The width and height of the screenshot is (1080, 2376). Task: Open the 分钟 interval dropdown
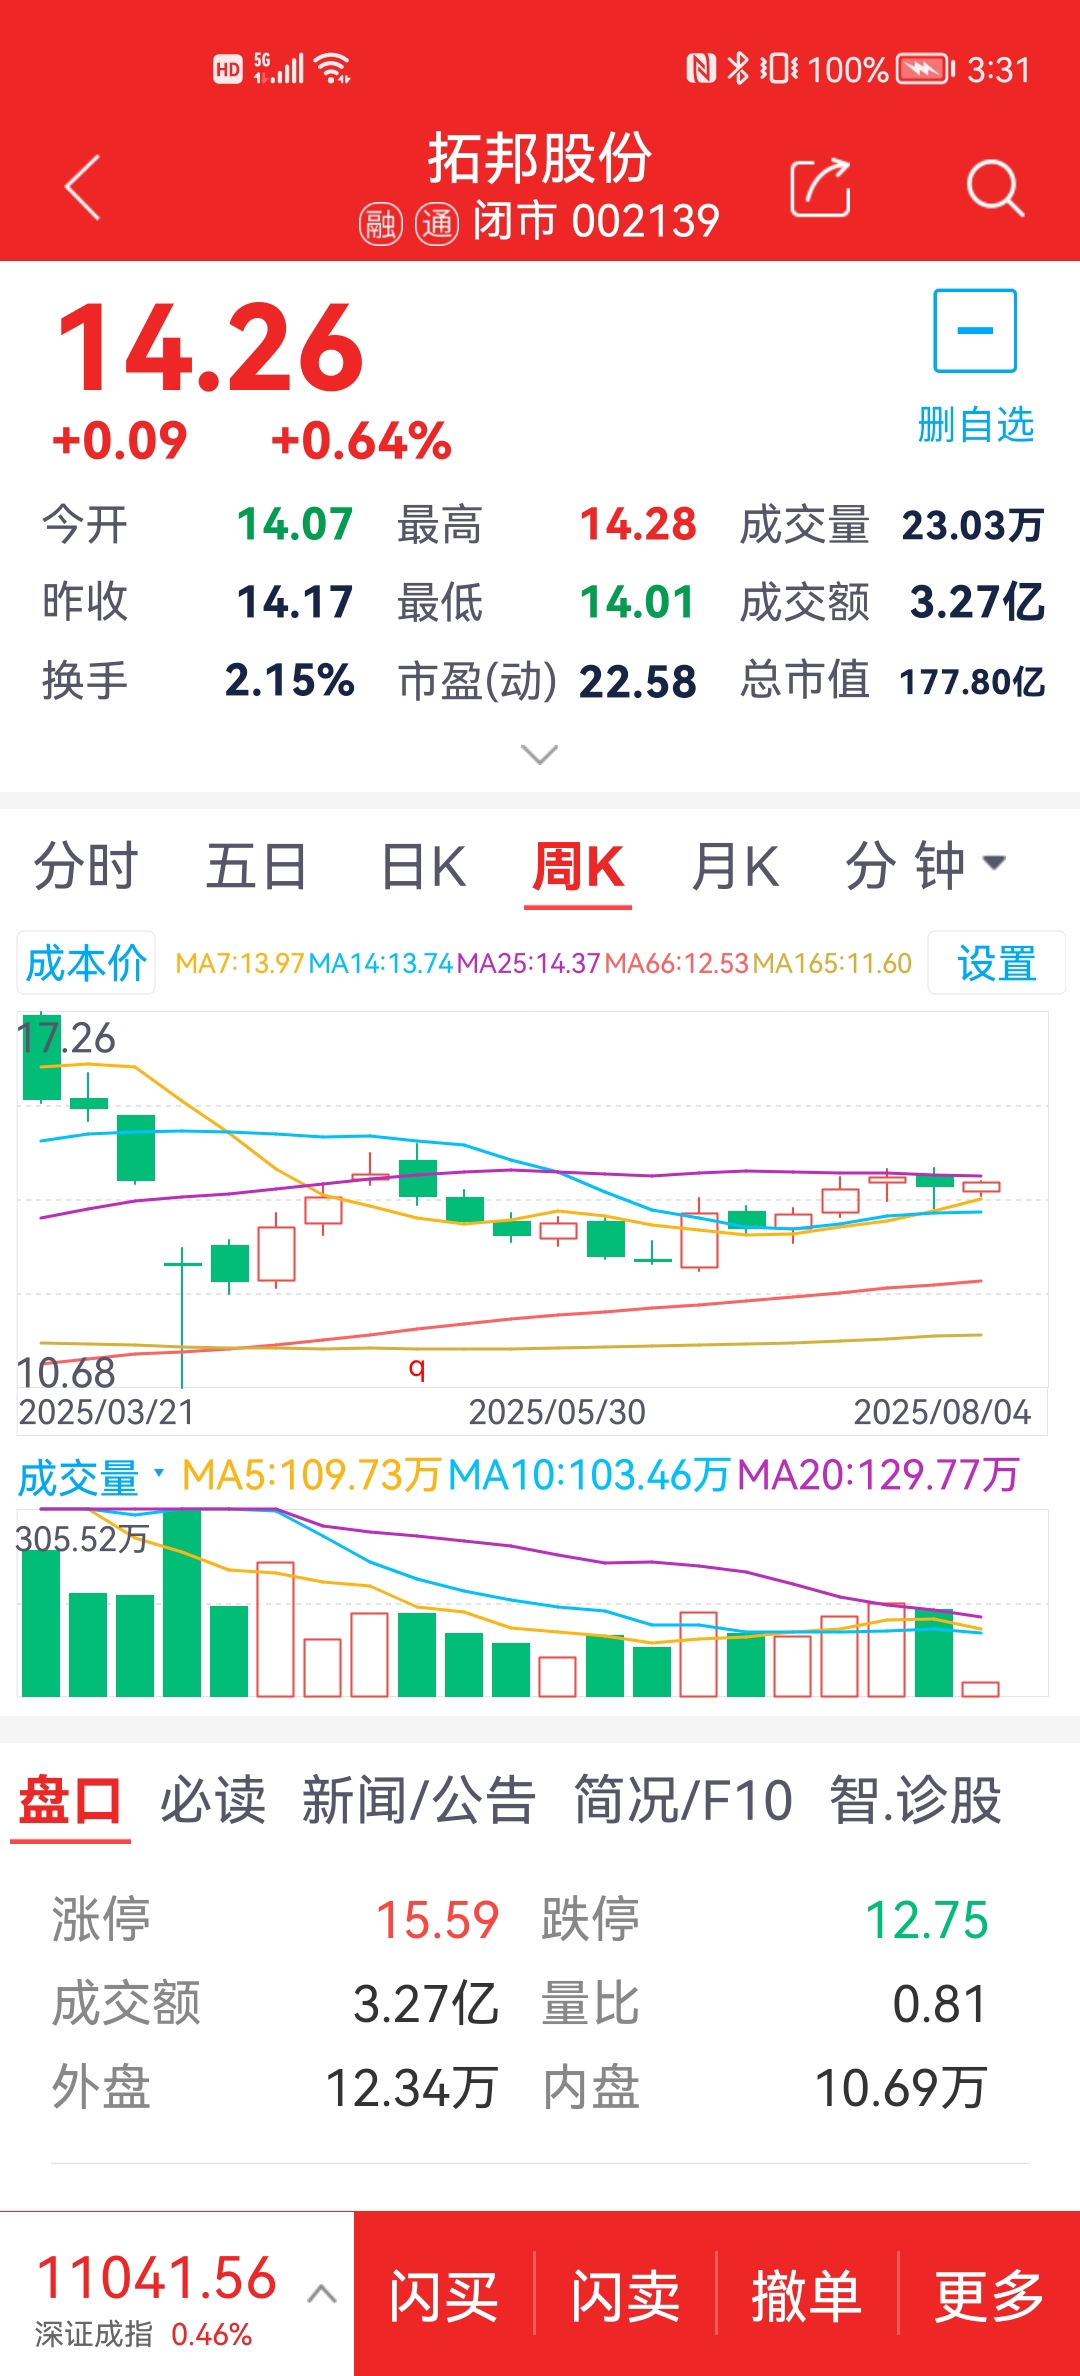tap(925, 866)
